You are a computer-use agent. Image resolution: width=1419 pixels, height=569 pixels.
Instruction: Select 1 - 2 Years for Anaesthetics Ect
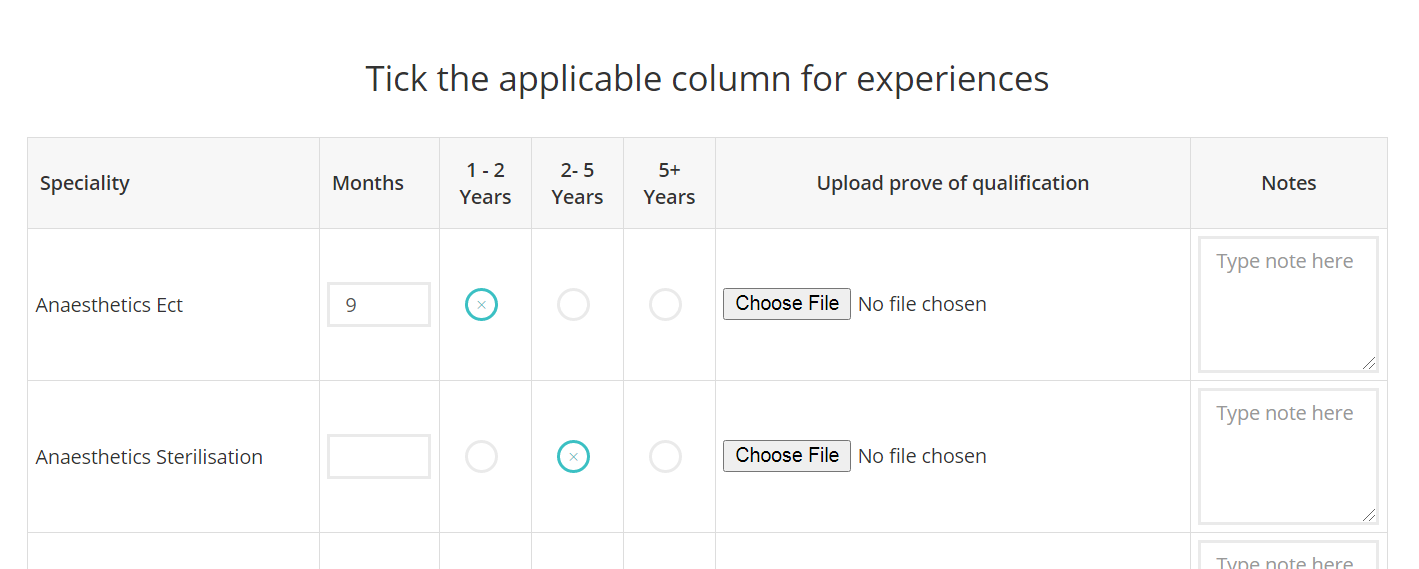481,305
